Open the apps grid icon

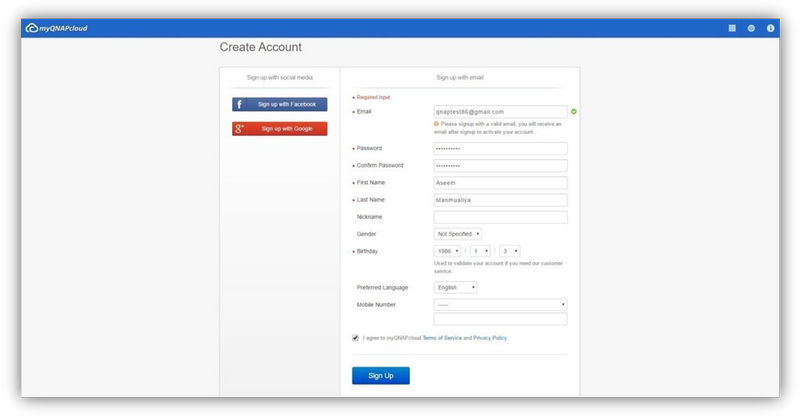(732, 28)
